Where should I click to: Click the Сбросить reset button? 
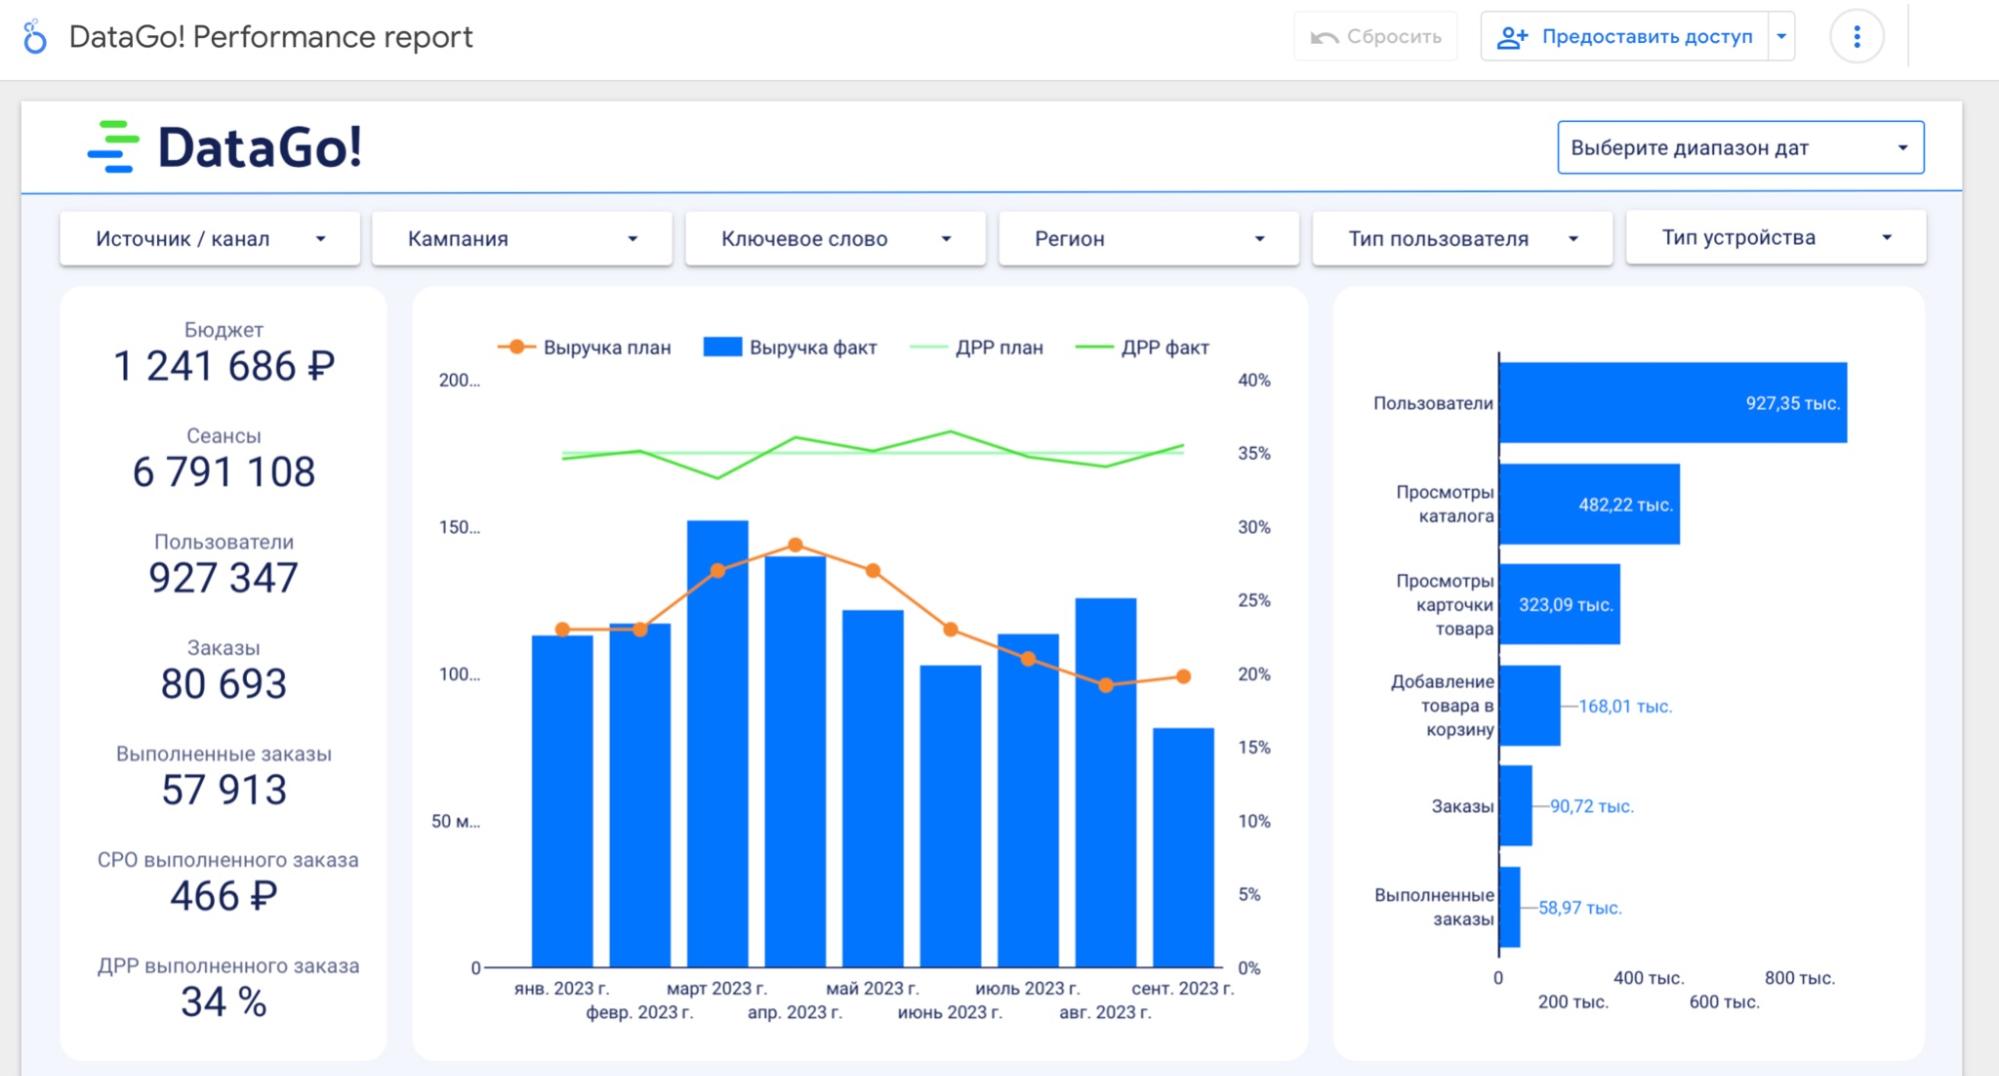pyautogui.click(x=1375, y=37)
